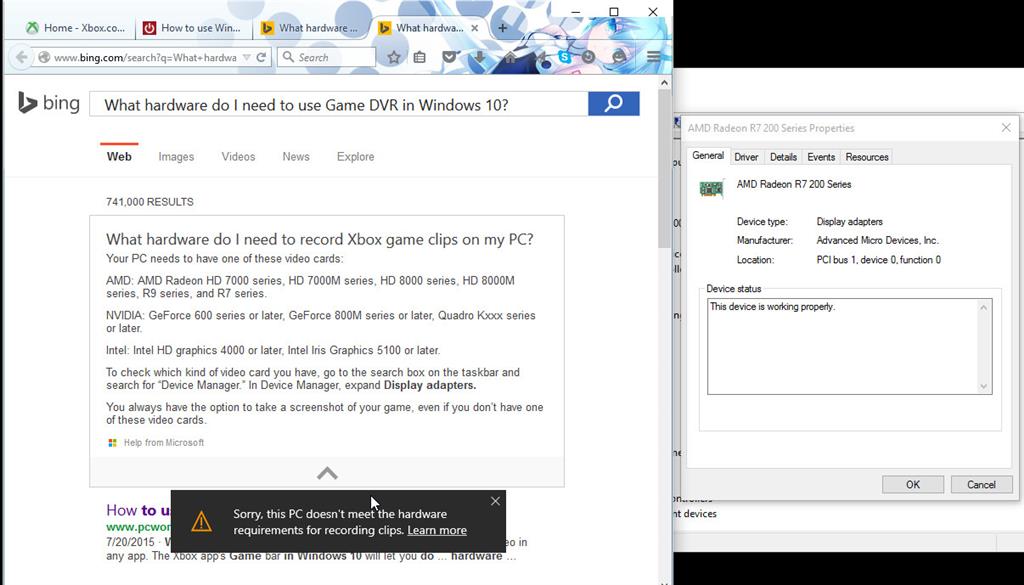The image size is (1024, 585).
Task: Click 'PCI bus 1, device 0, function 0' text
Action: [878, 260]
